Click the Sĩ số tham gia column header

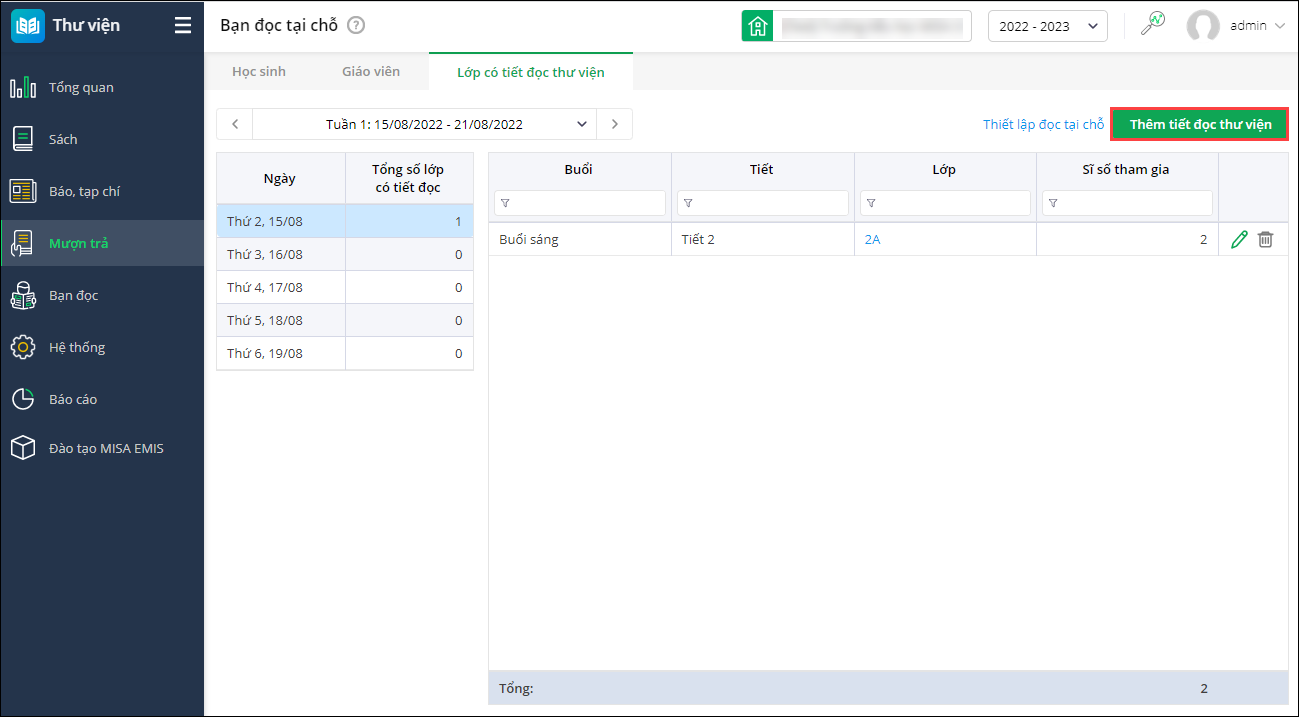click(1126, 169)
